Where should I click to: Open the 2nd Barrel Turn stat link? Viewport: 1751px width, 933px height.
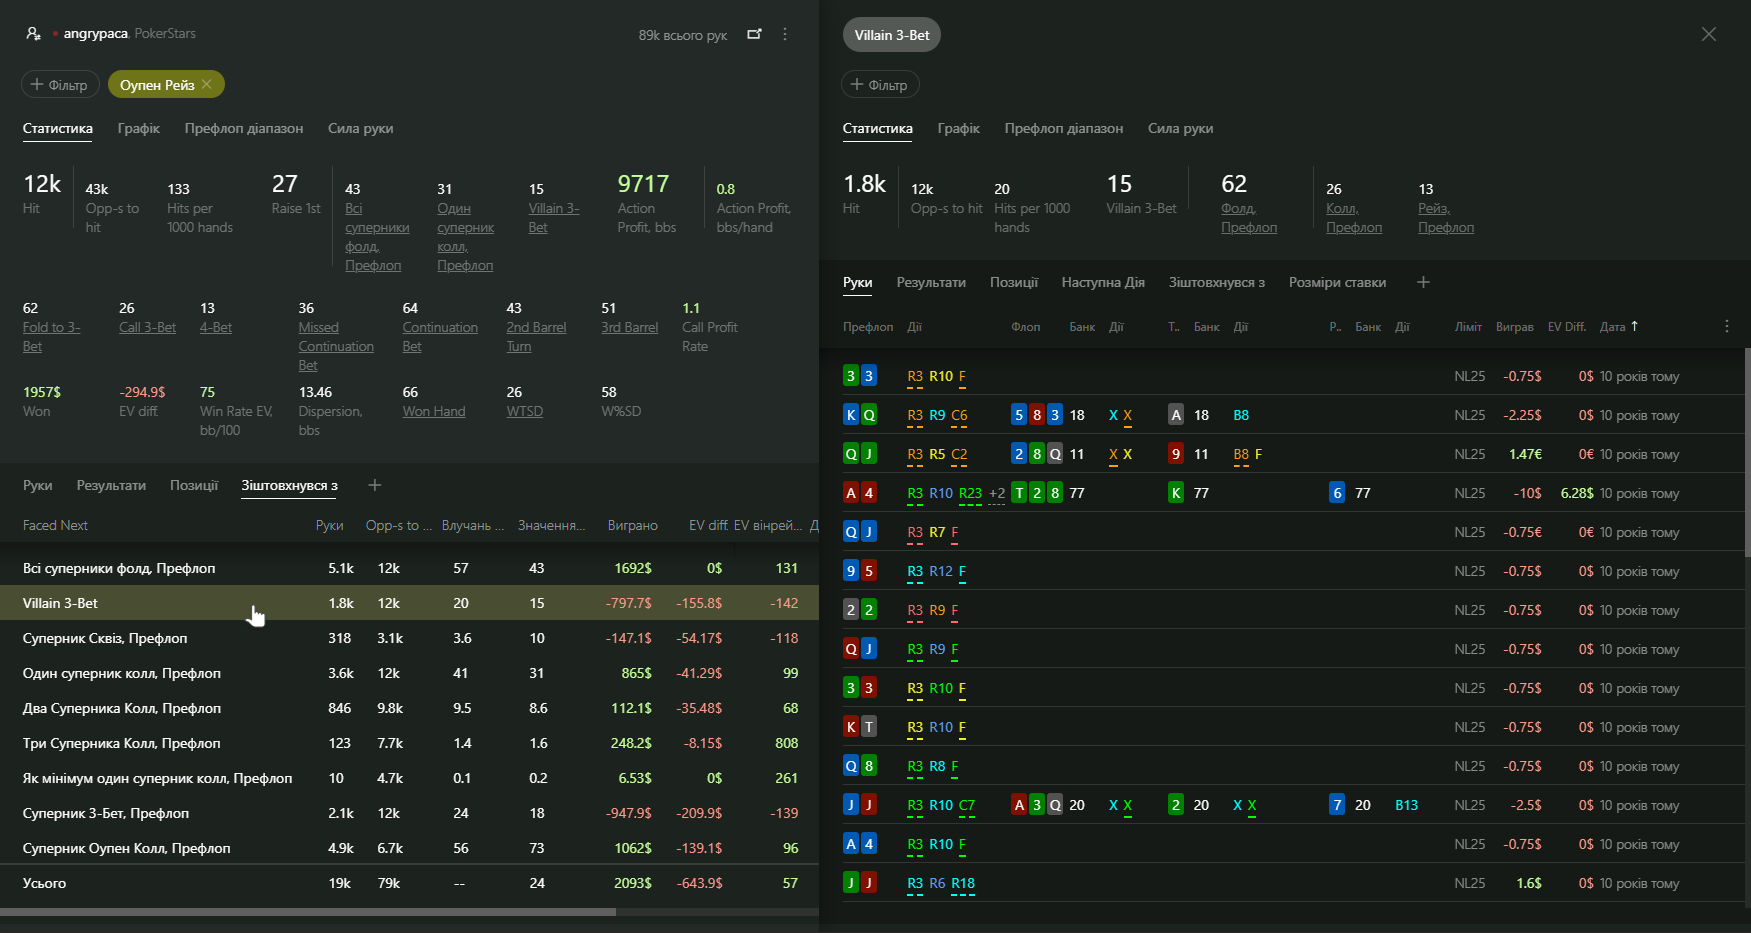point(536,337)
